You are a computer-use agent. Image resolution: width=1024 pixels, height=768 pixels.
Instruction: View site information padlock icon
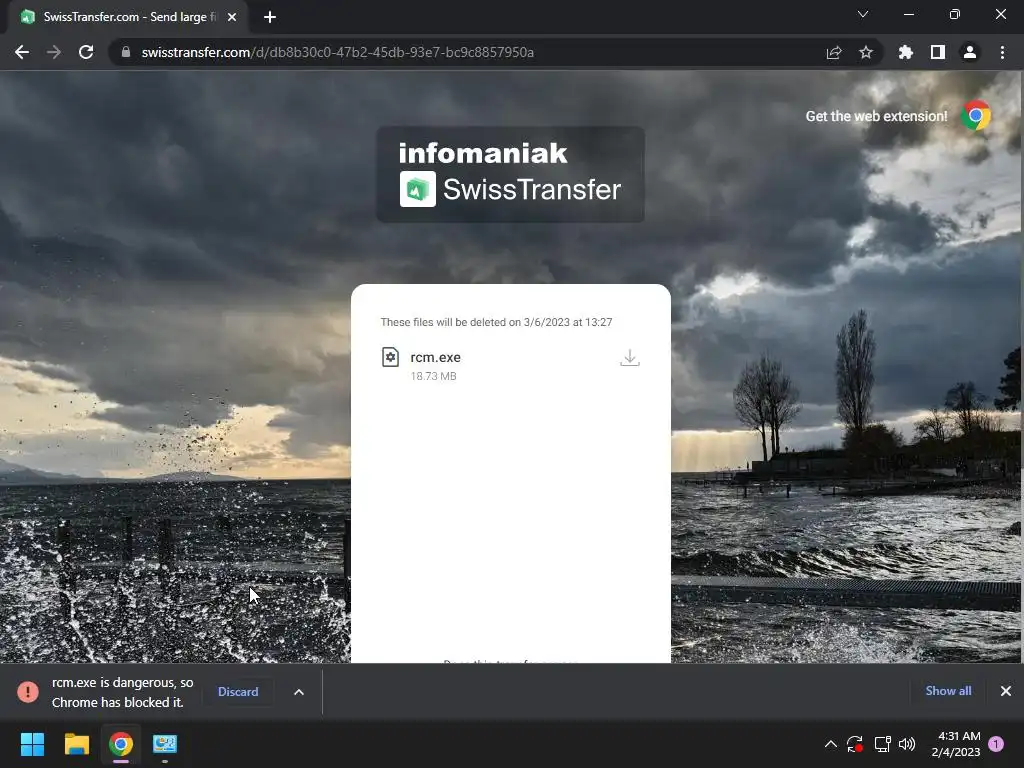point(126,52)
